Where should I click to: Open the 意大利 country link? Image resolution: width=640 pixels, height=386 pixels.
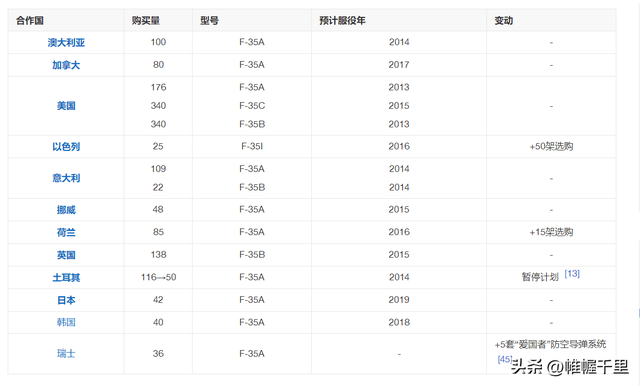click(x=66, y=178)
